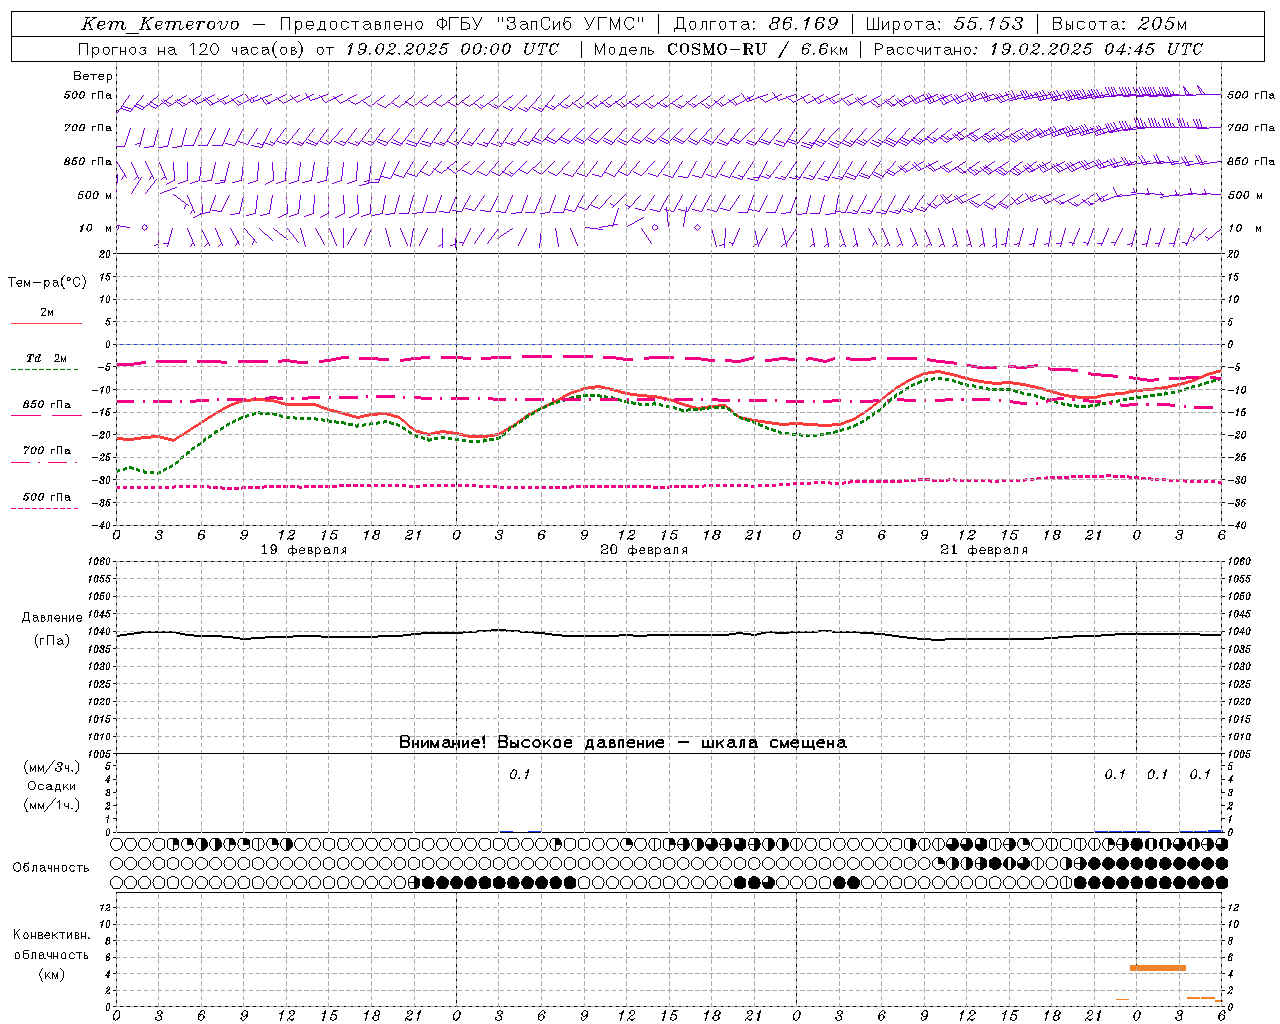Select the date label 19 февраля
1280x1024 pixels.
pyautogui.click(x=304, y=550)
